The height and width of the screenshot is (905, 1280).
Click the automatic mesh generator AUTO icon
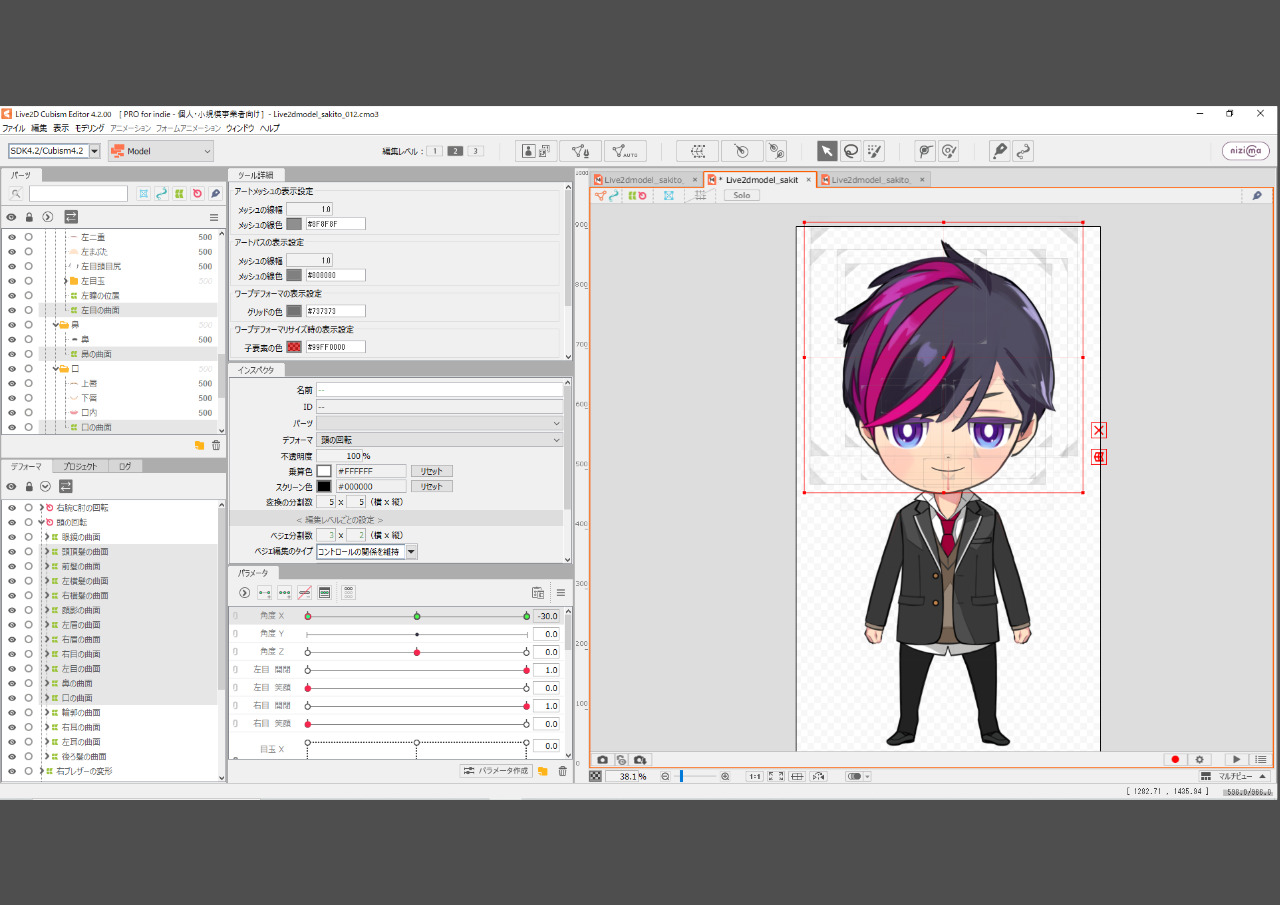pyautogui.click(x=625, y=151)
